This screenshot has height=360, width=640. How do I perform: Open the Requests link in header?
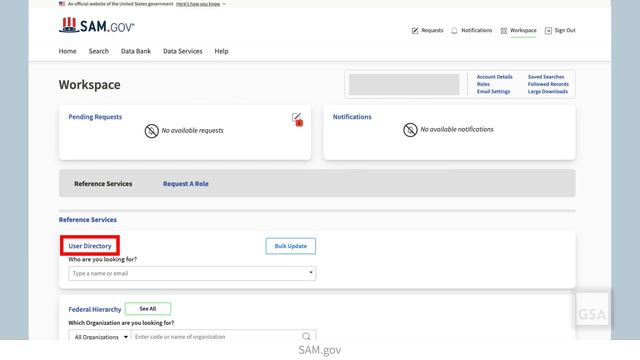[x=432, y=30]
